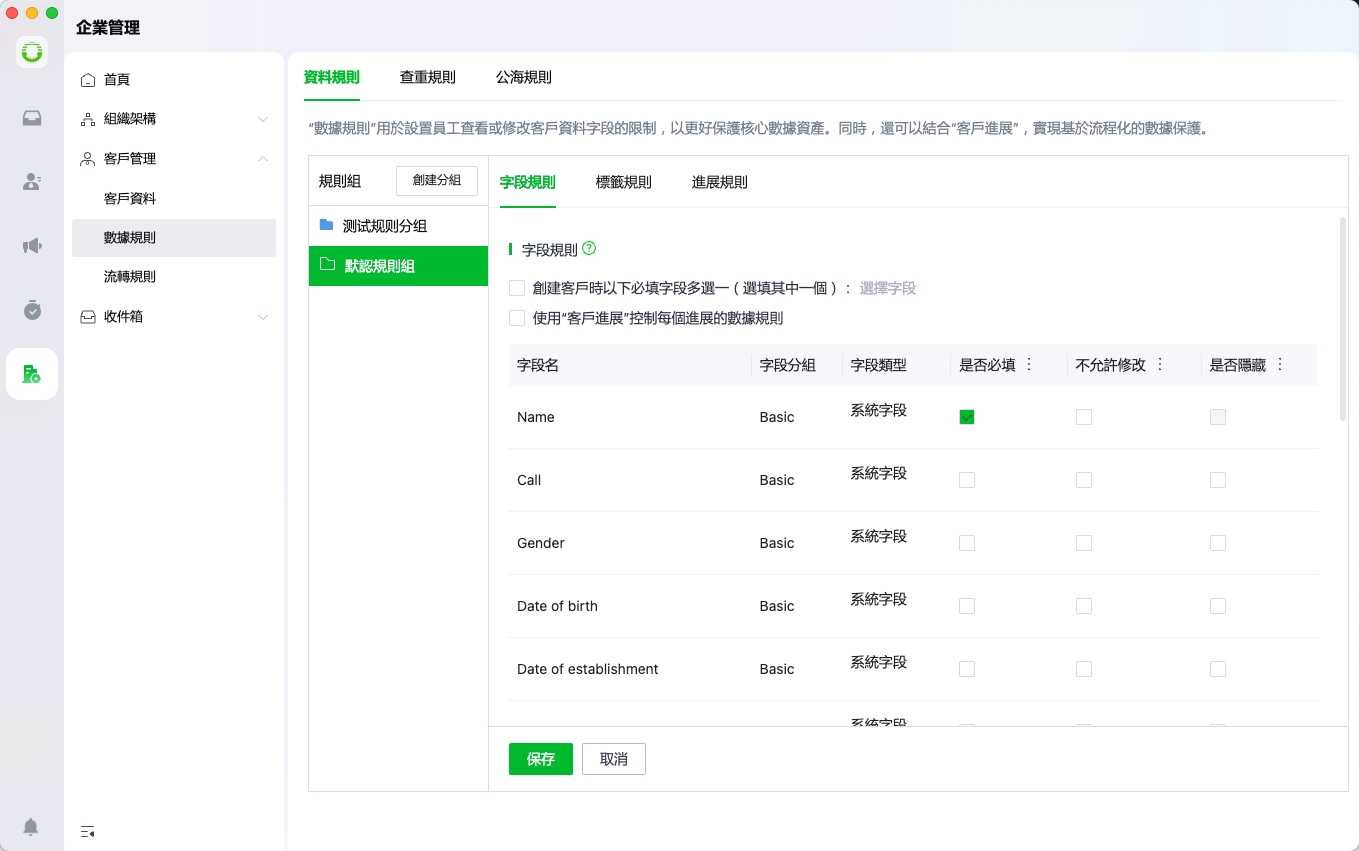
Task: Click the green app logo at top-left
Action: (x=32, y=52)
